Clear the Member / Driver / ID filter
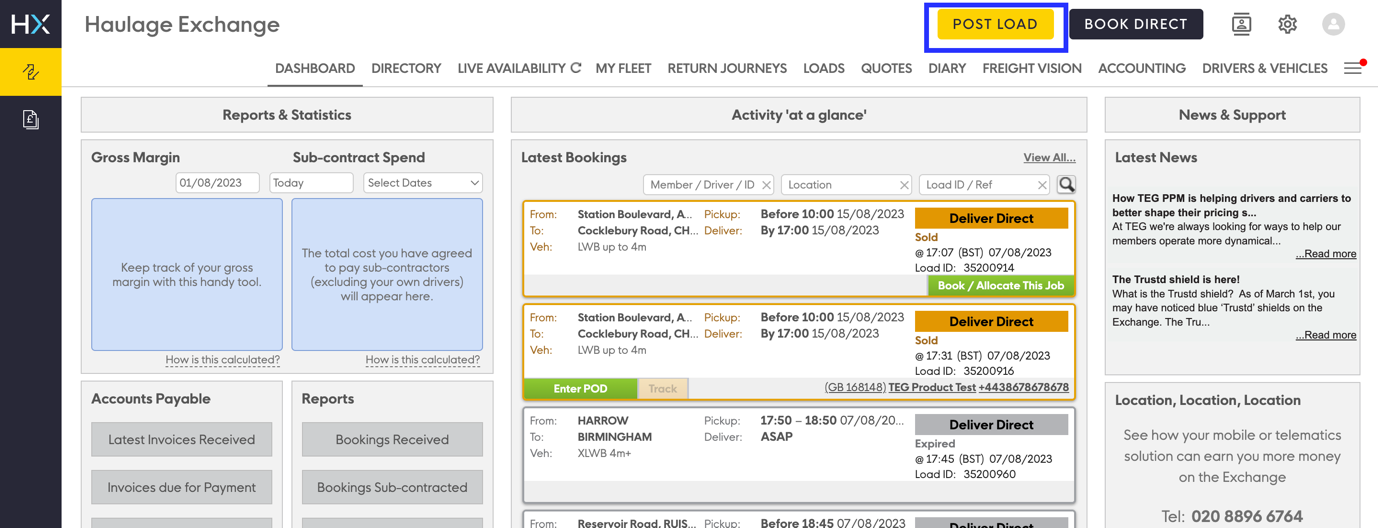The image size is (1378, 528). point(766,185)
